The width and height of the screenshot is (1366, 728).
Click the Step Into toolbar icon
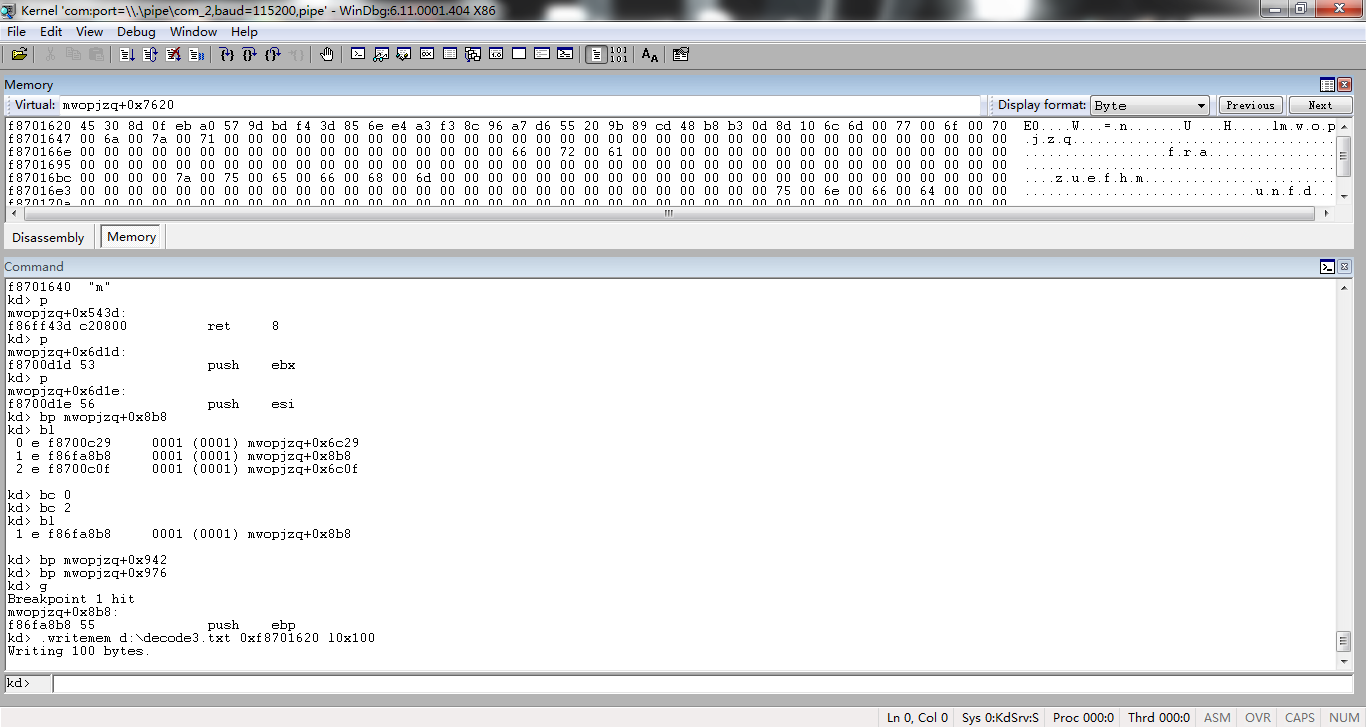[x=227, y=54]
